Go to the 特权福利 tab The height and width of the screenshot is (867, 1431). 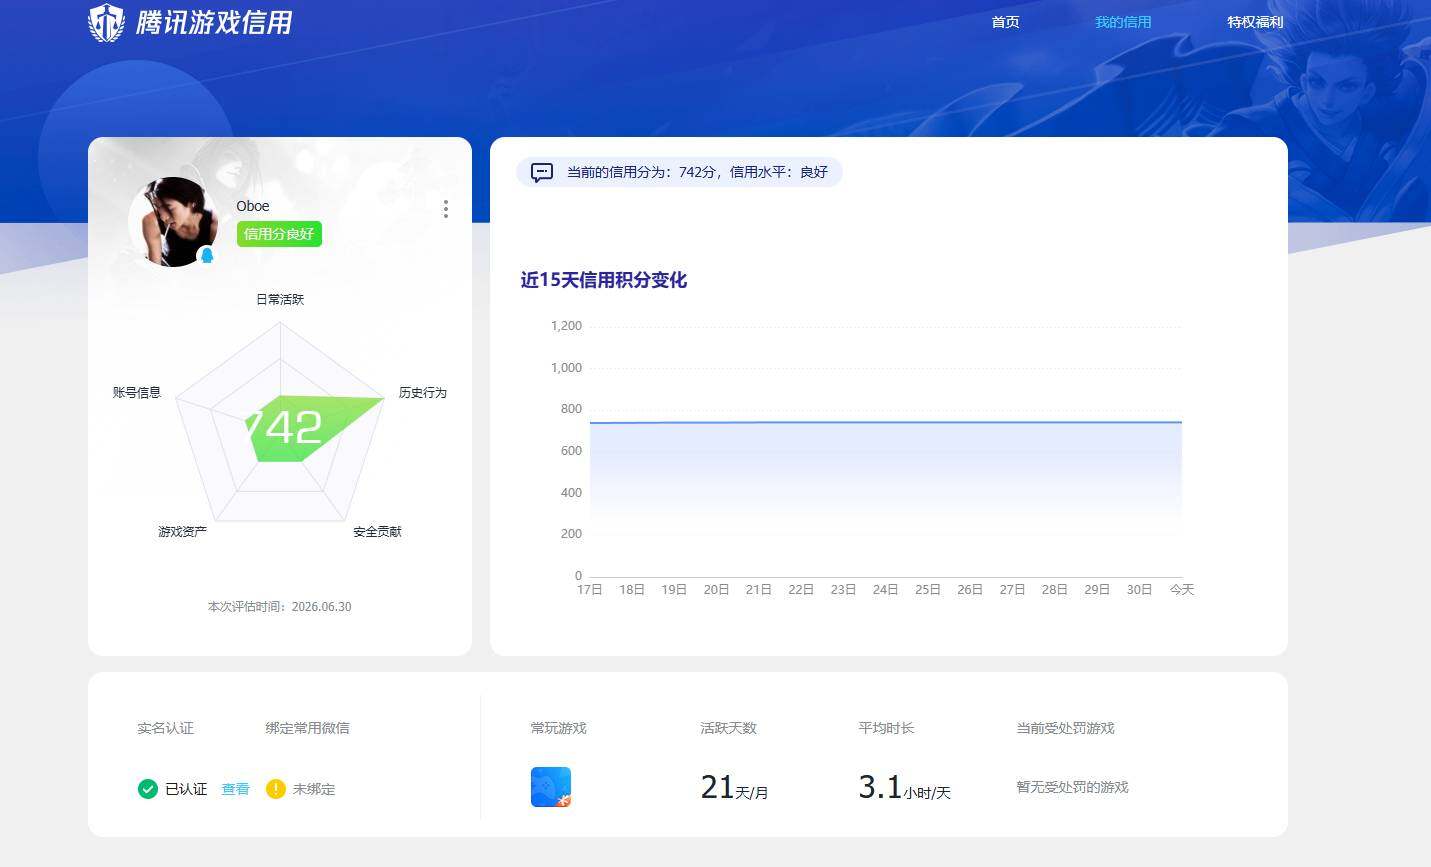point(1255,22)
